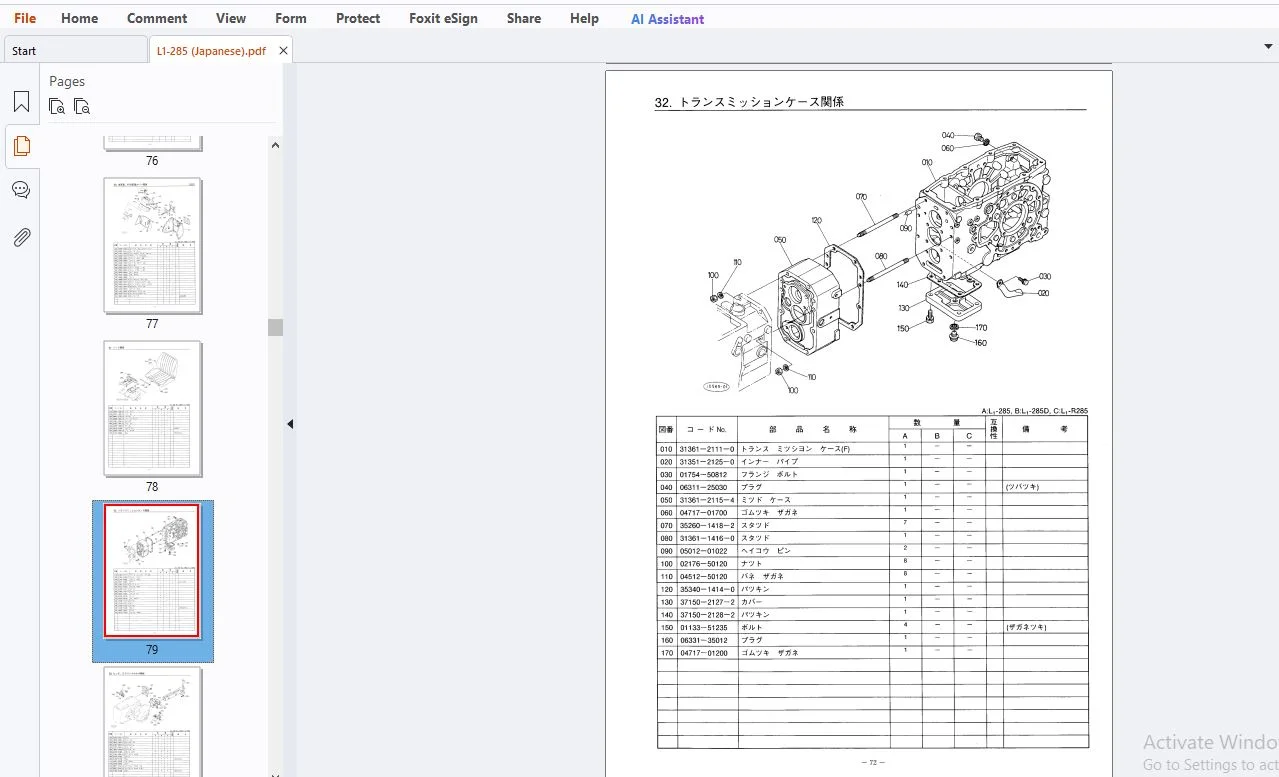The image size is (1279, 777).
Task: Open the Comment ribbon tab
Action: click(x=157, y=18)
